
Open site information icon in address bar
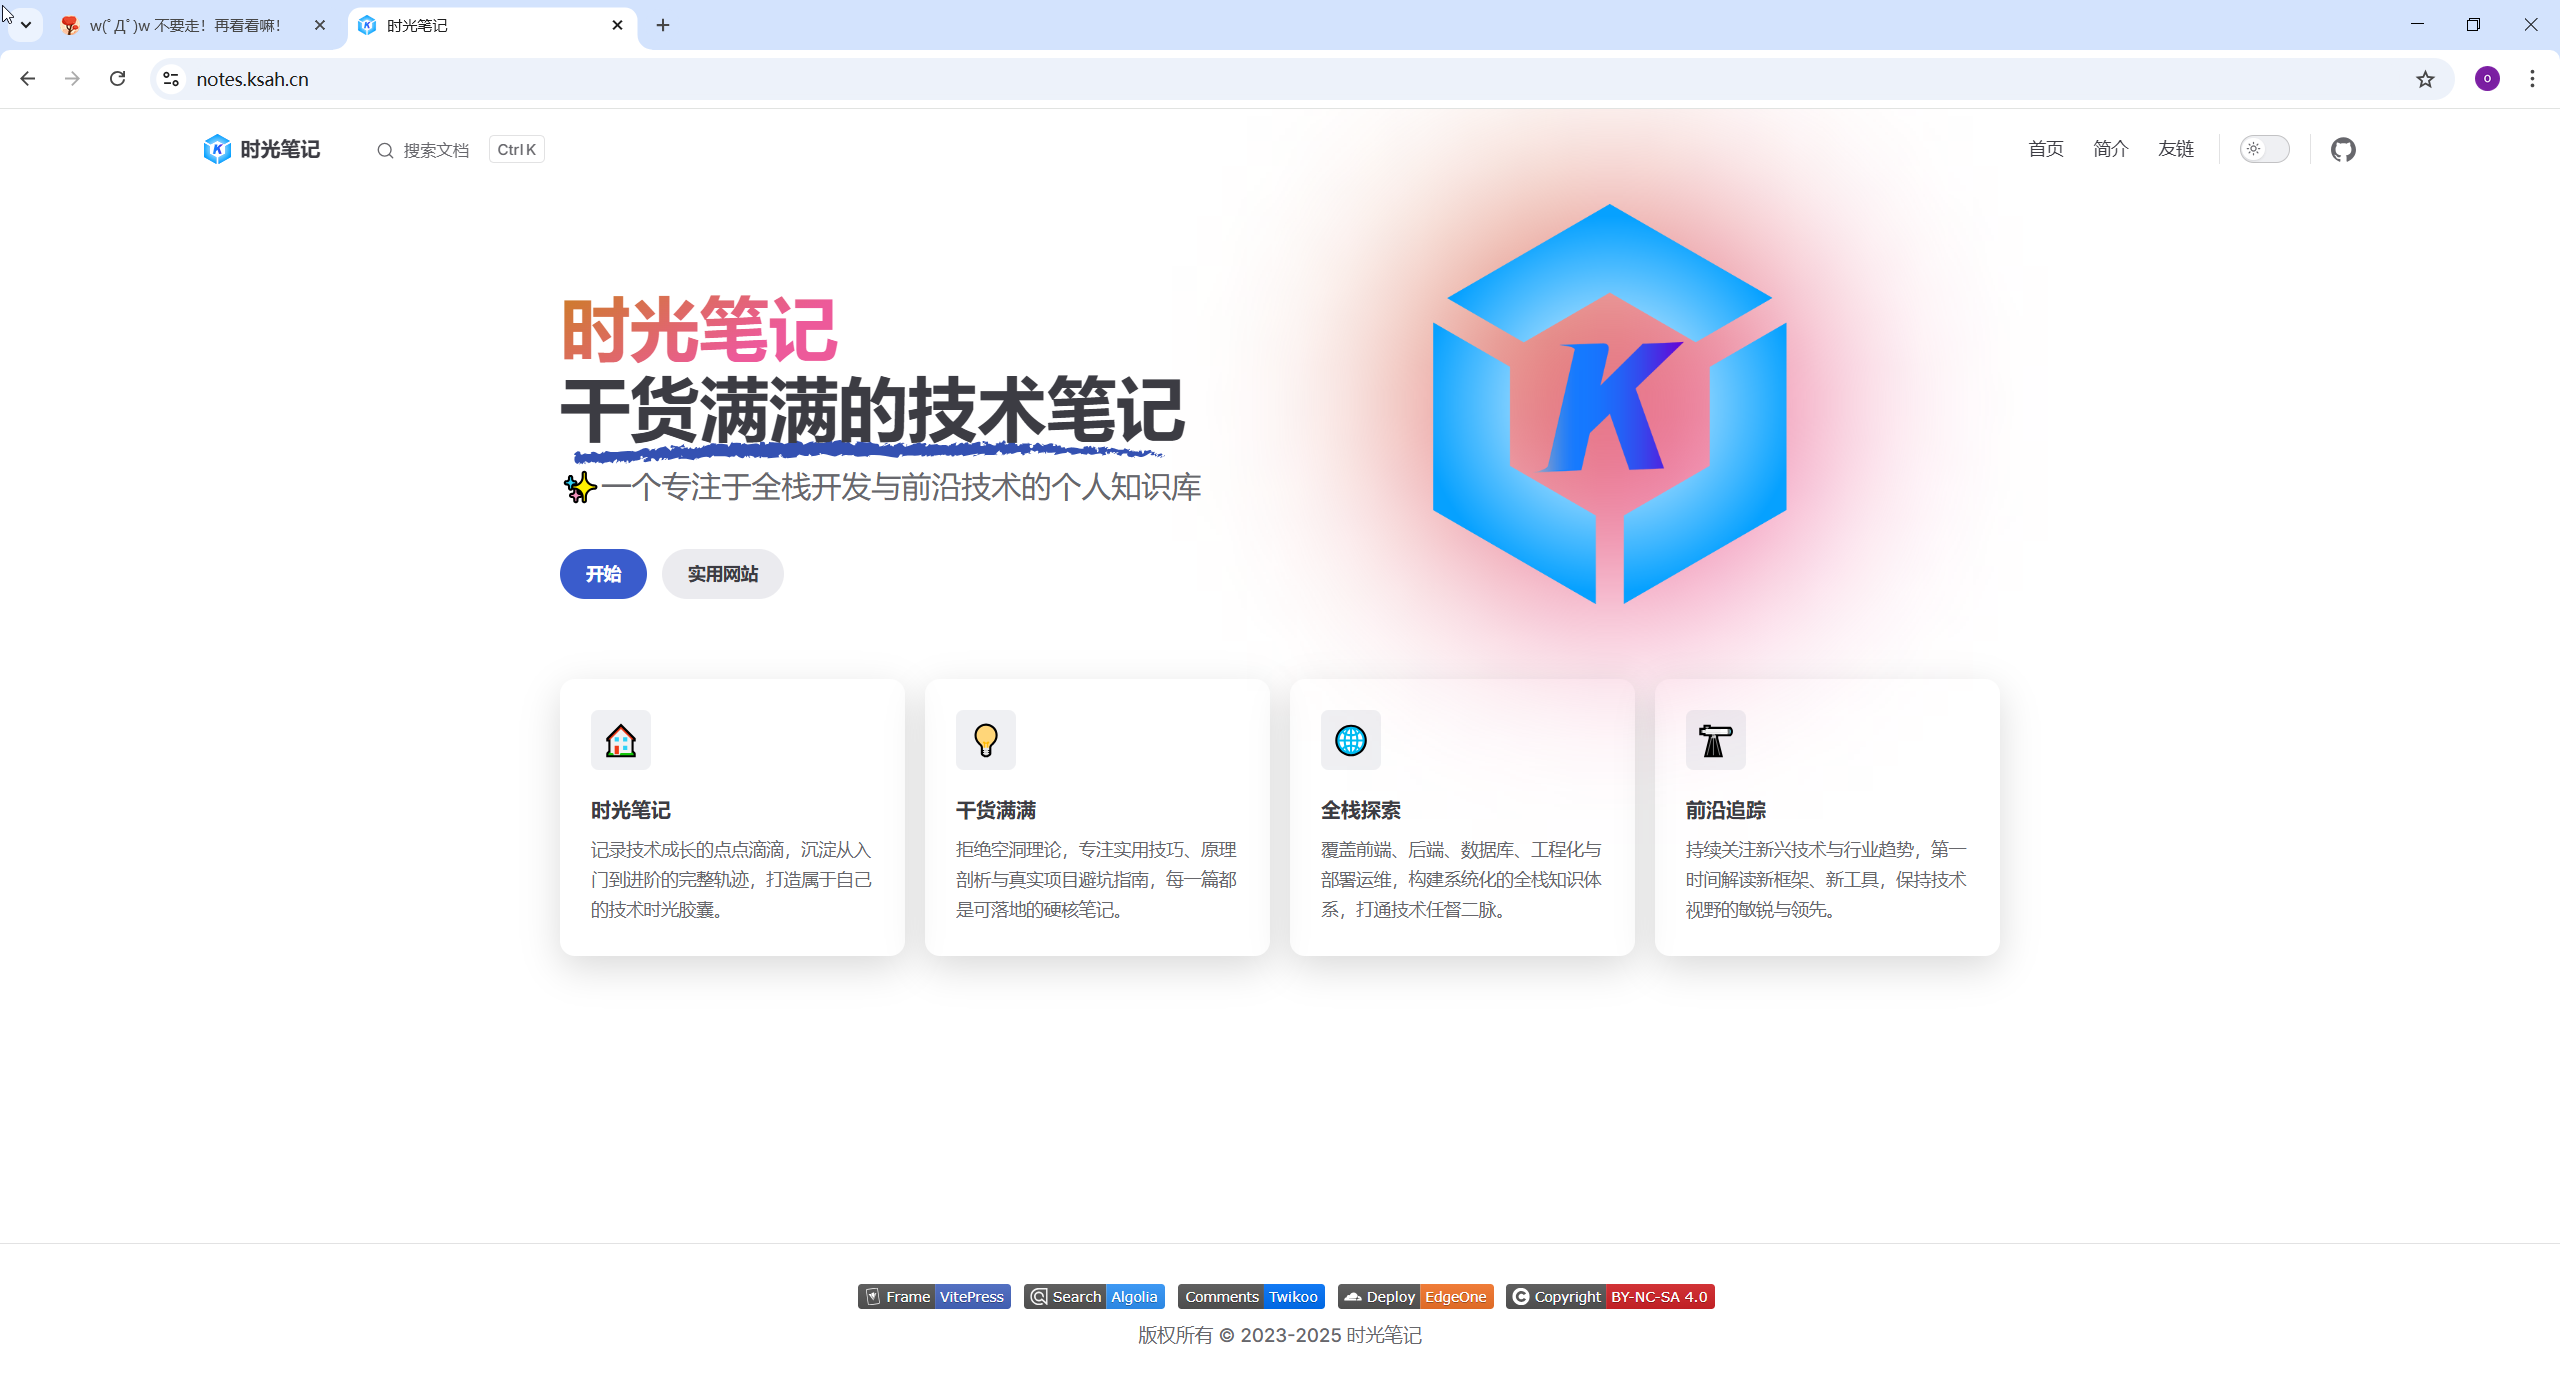point(171,79)
